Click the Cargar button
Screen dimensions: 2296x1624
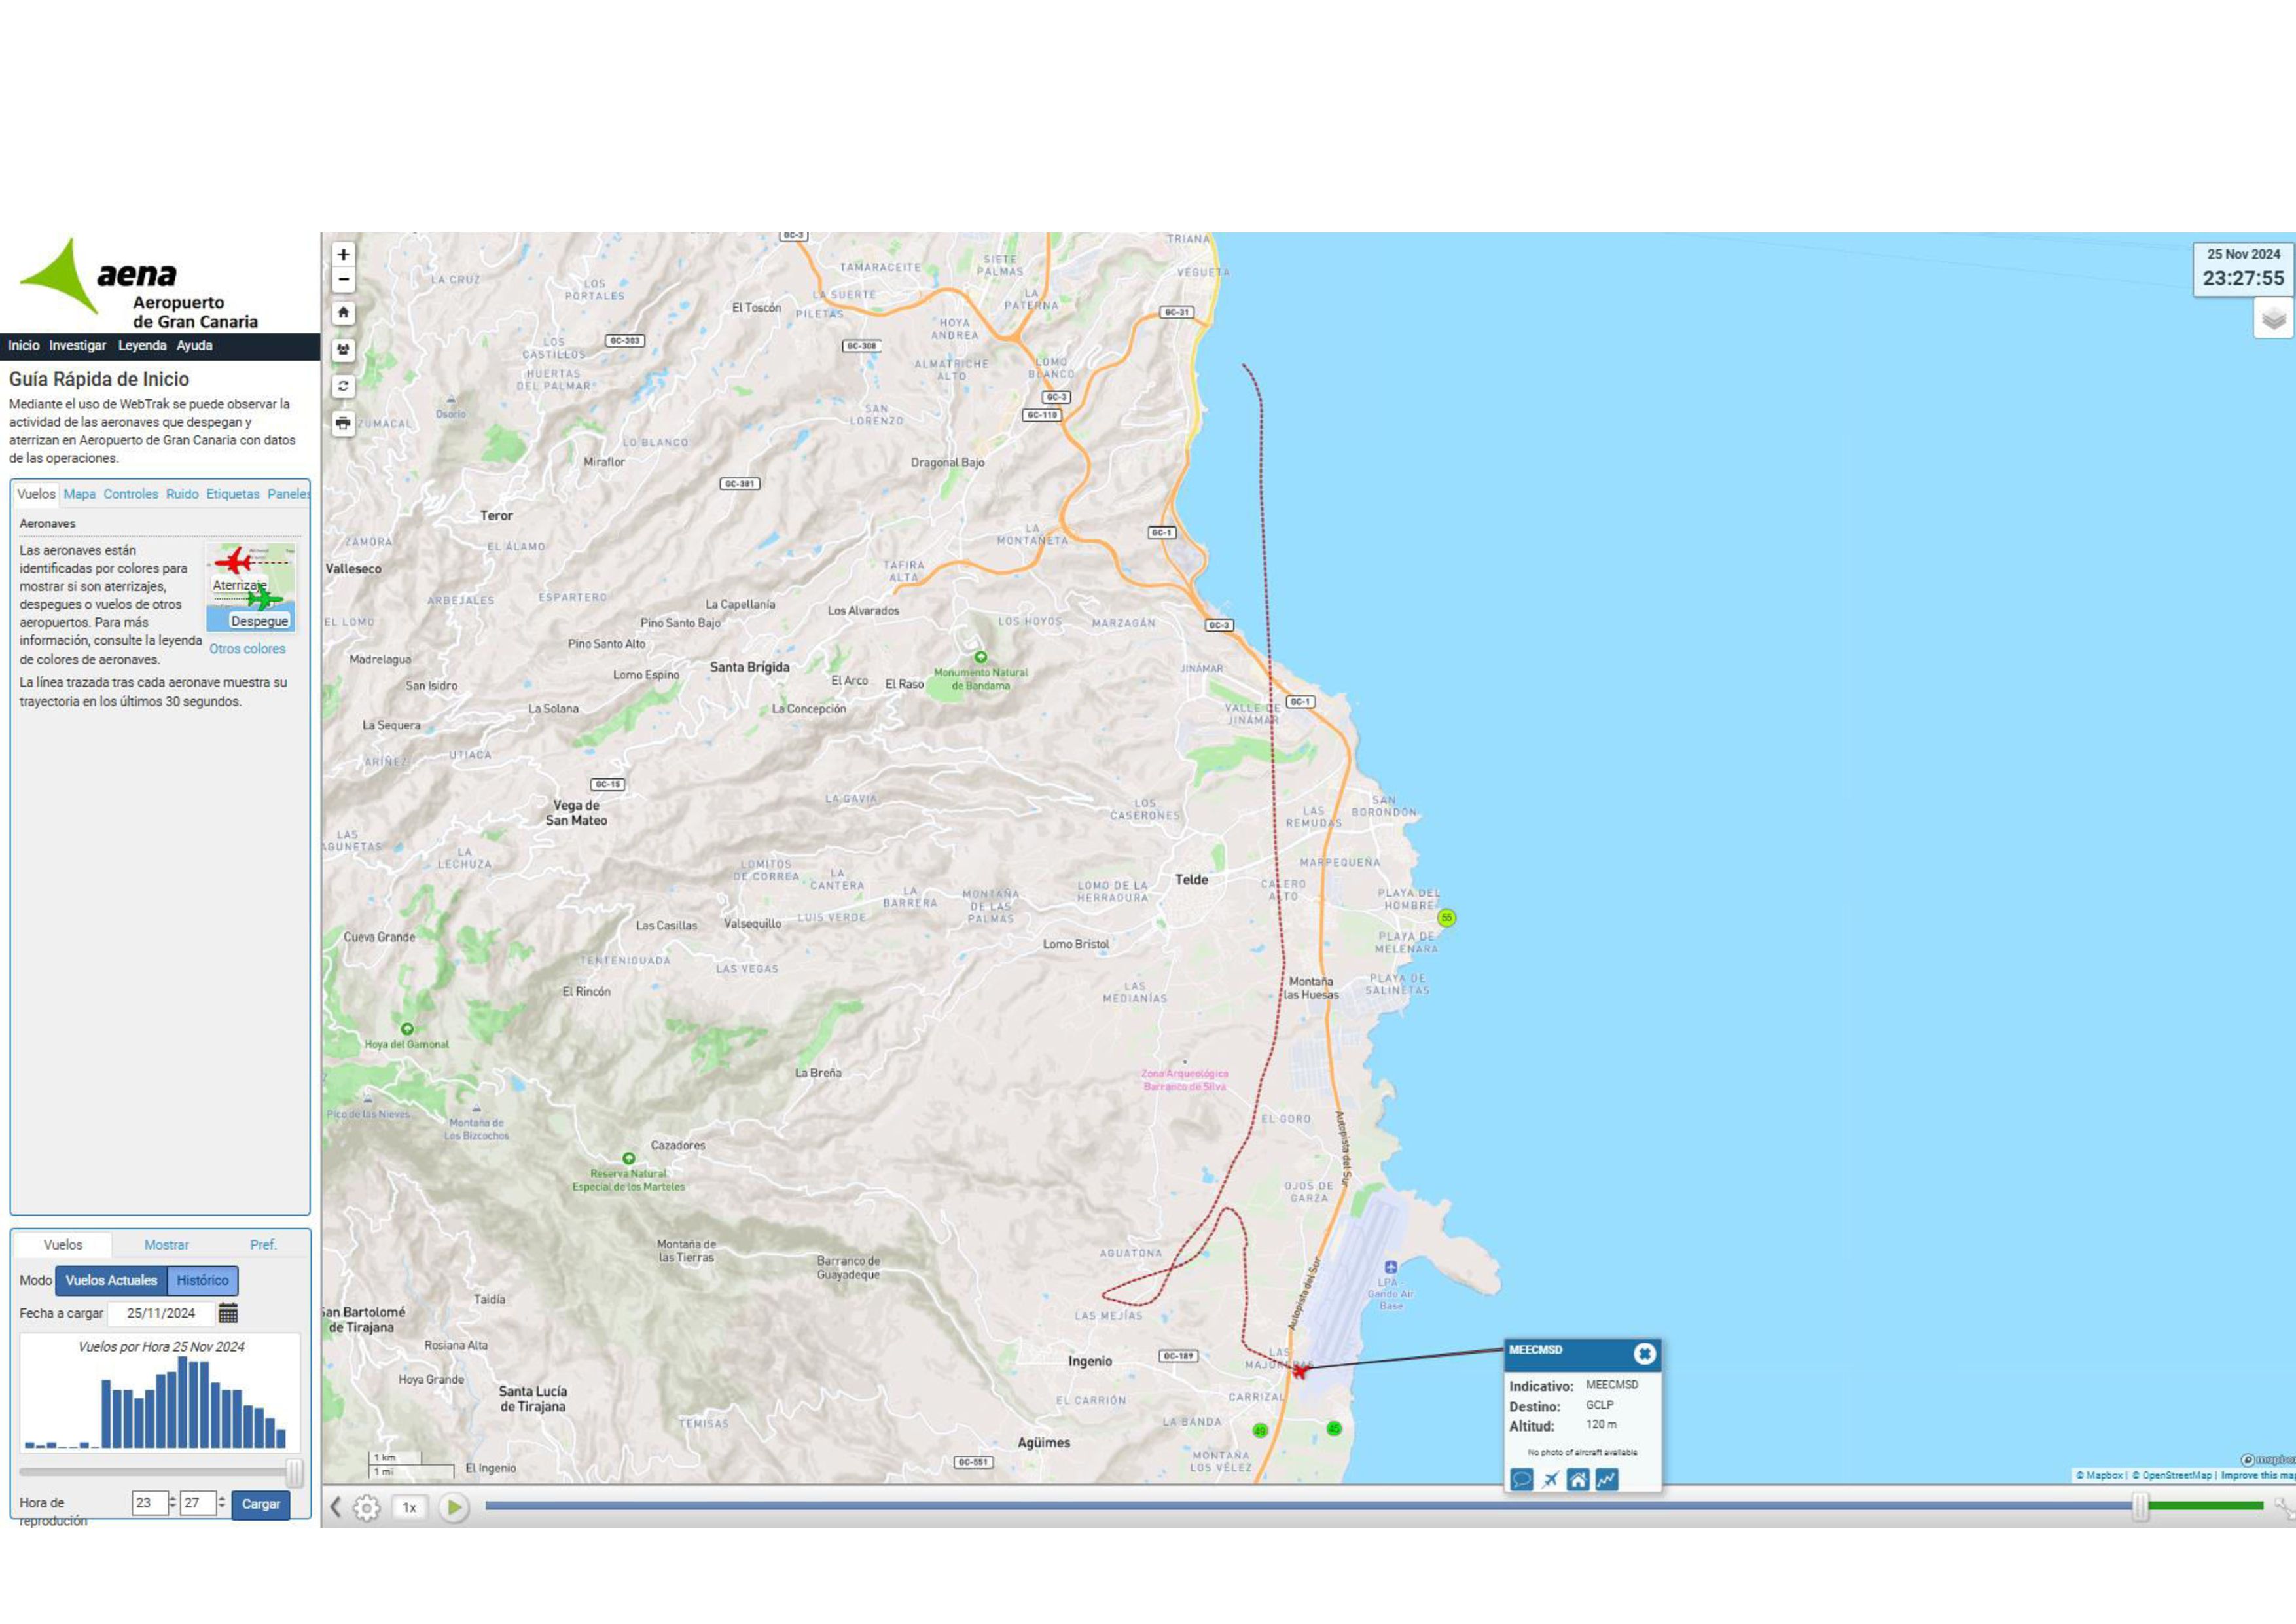click(x=260, y=1504)
